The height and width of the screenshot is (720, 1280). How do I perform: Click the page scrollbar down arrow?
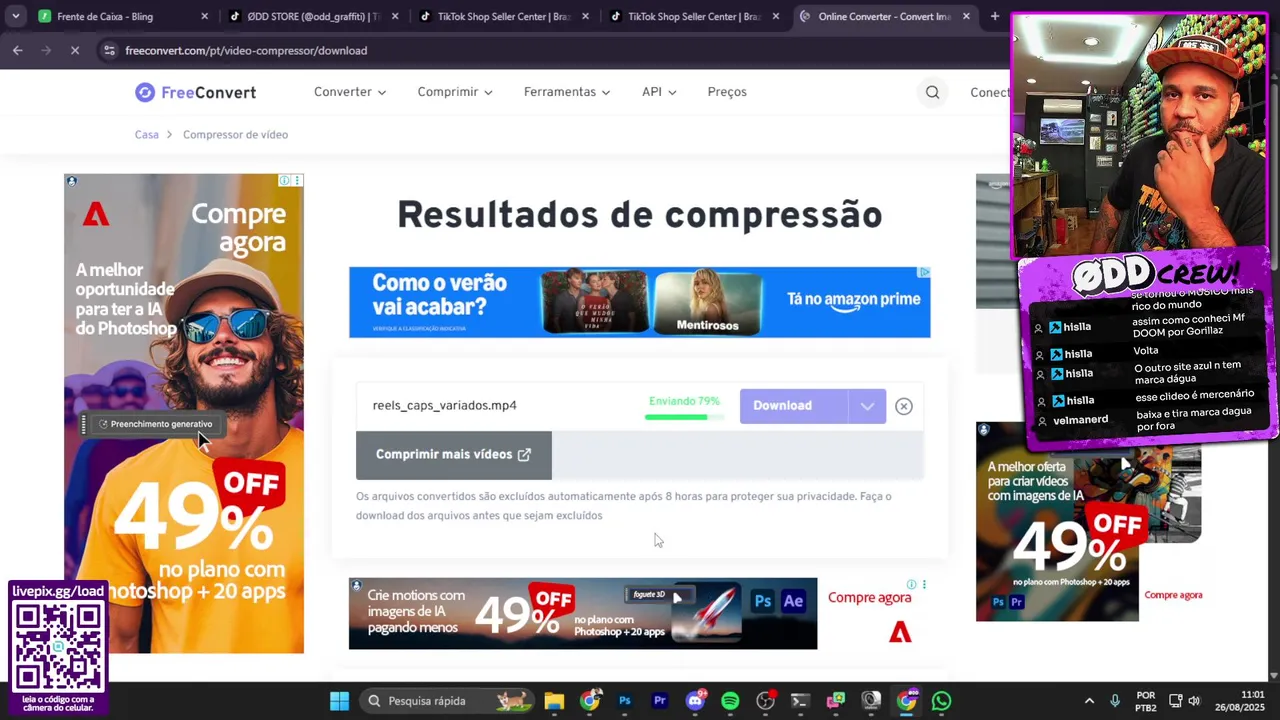[1272, 676]
